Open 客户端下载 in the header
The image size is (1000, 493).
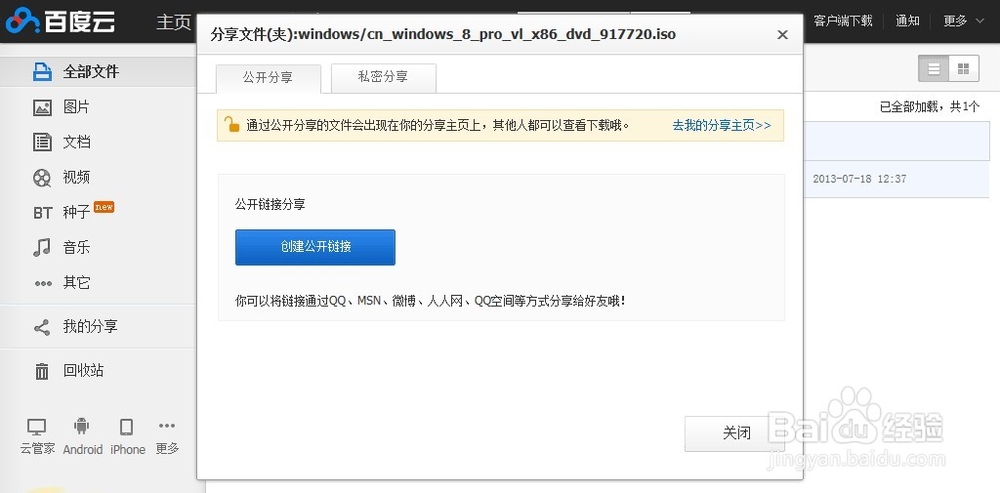coord(842,21)
